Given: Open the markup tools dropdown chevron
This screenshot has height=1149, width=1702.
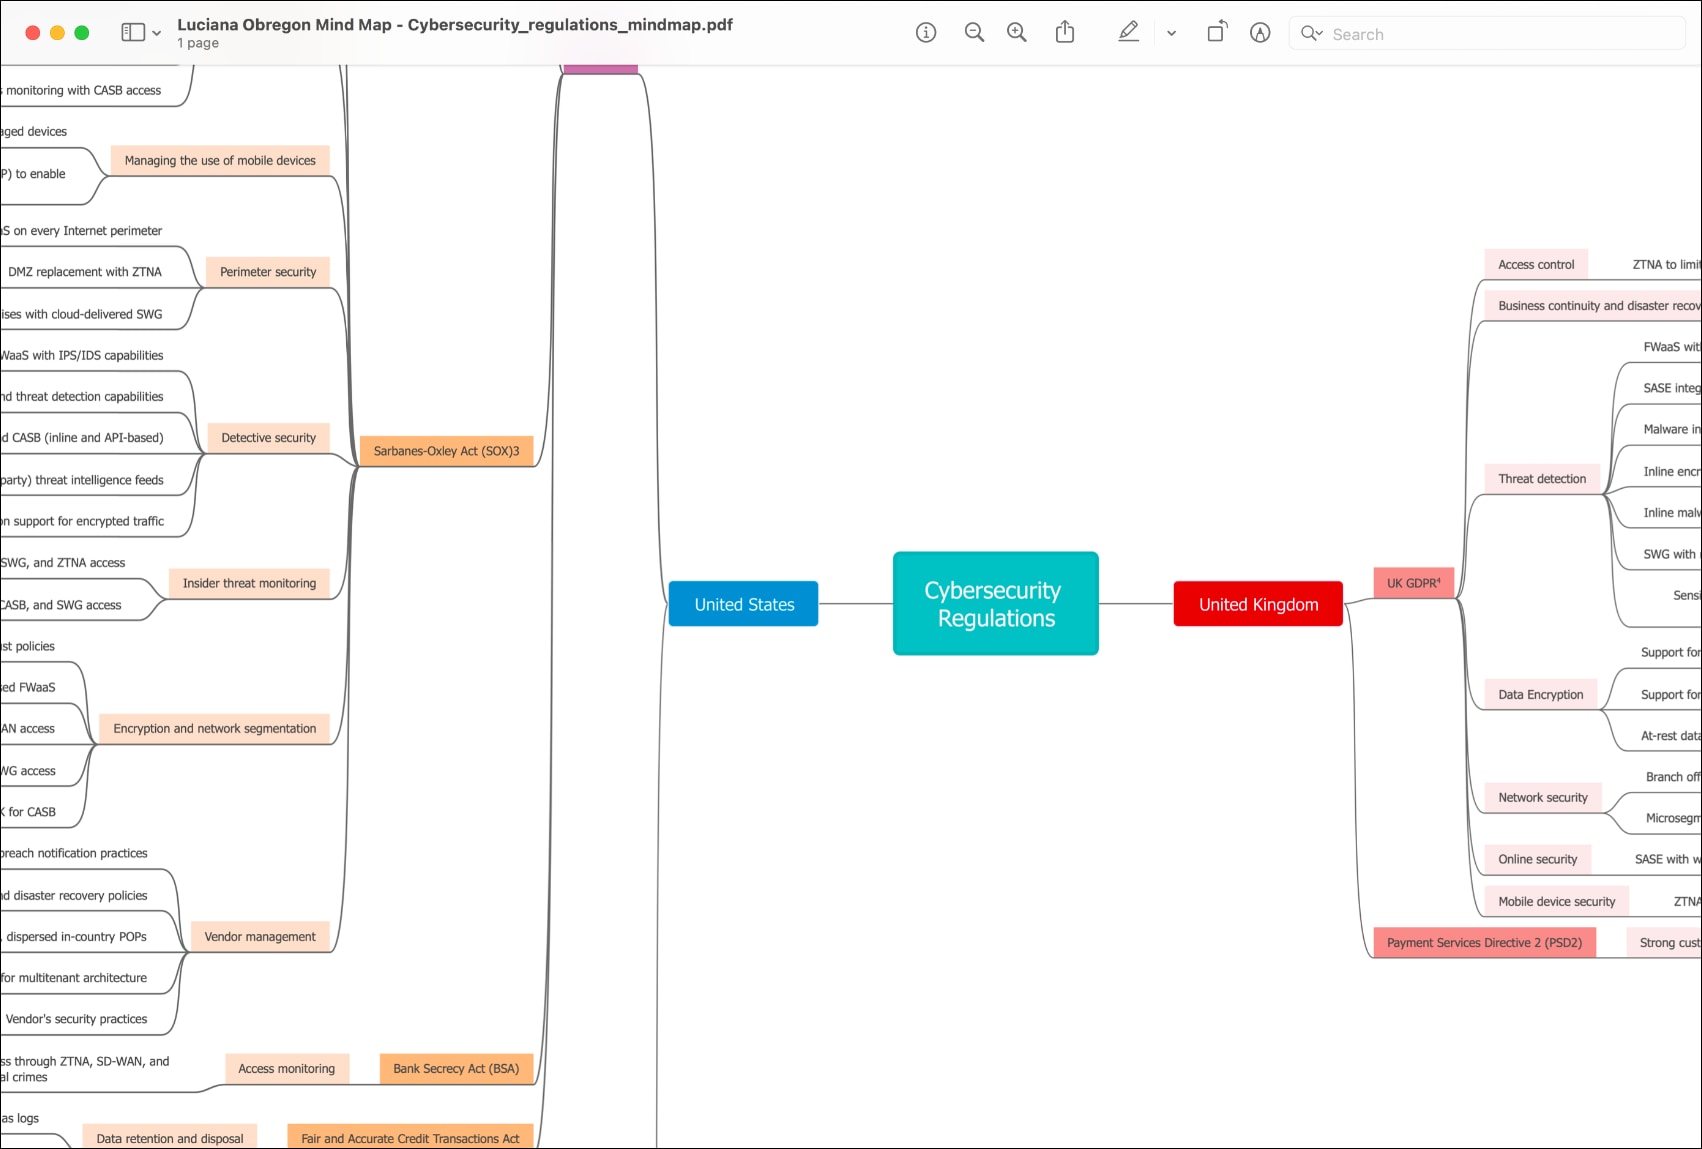Looking at the screenshot, I should (1170, 33).
